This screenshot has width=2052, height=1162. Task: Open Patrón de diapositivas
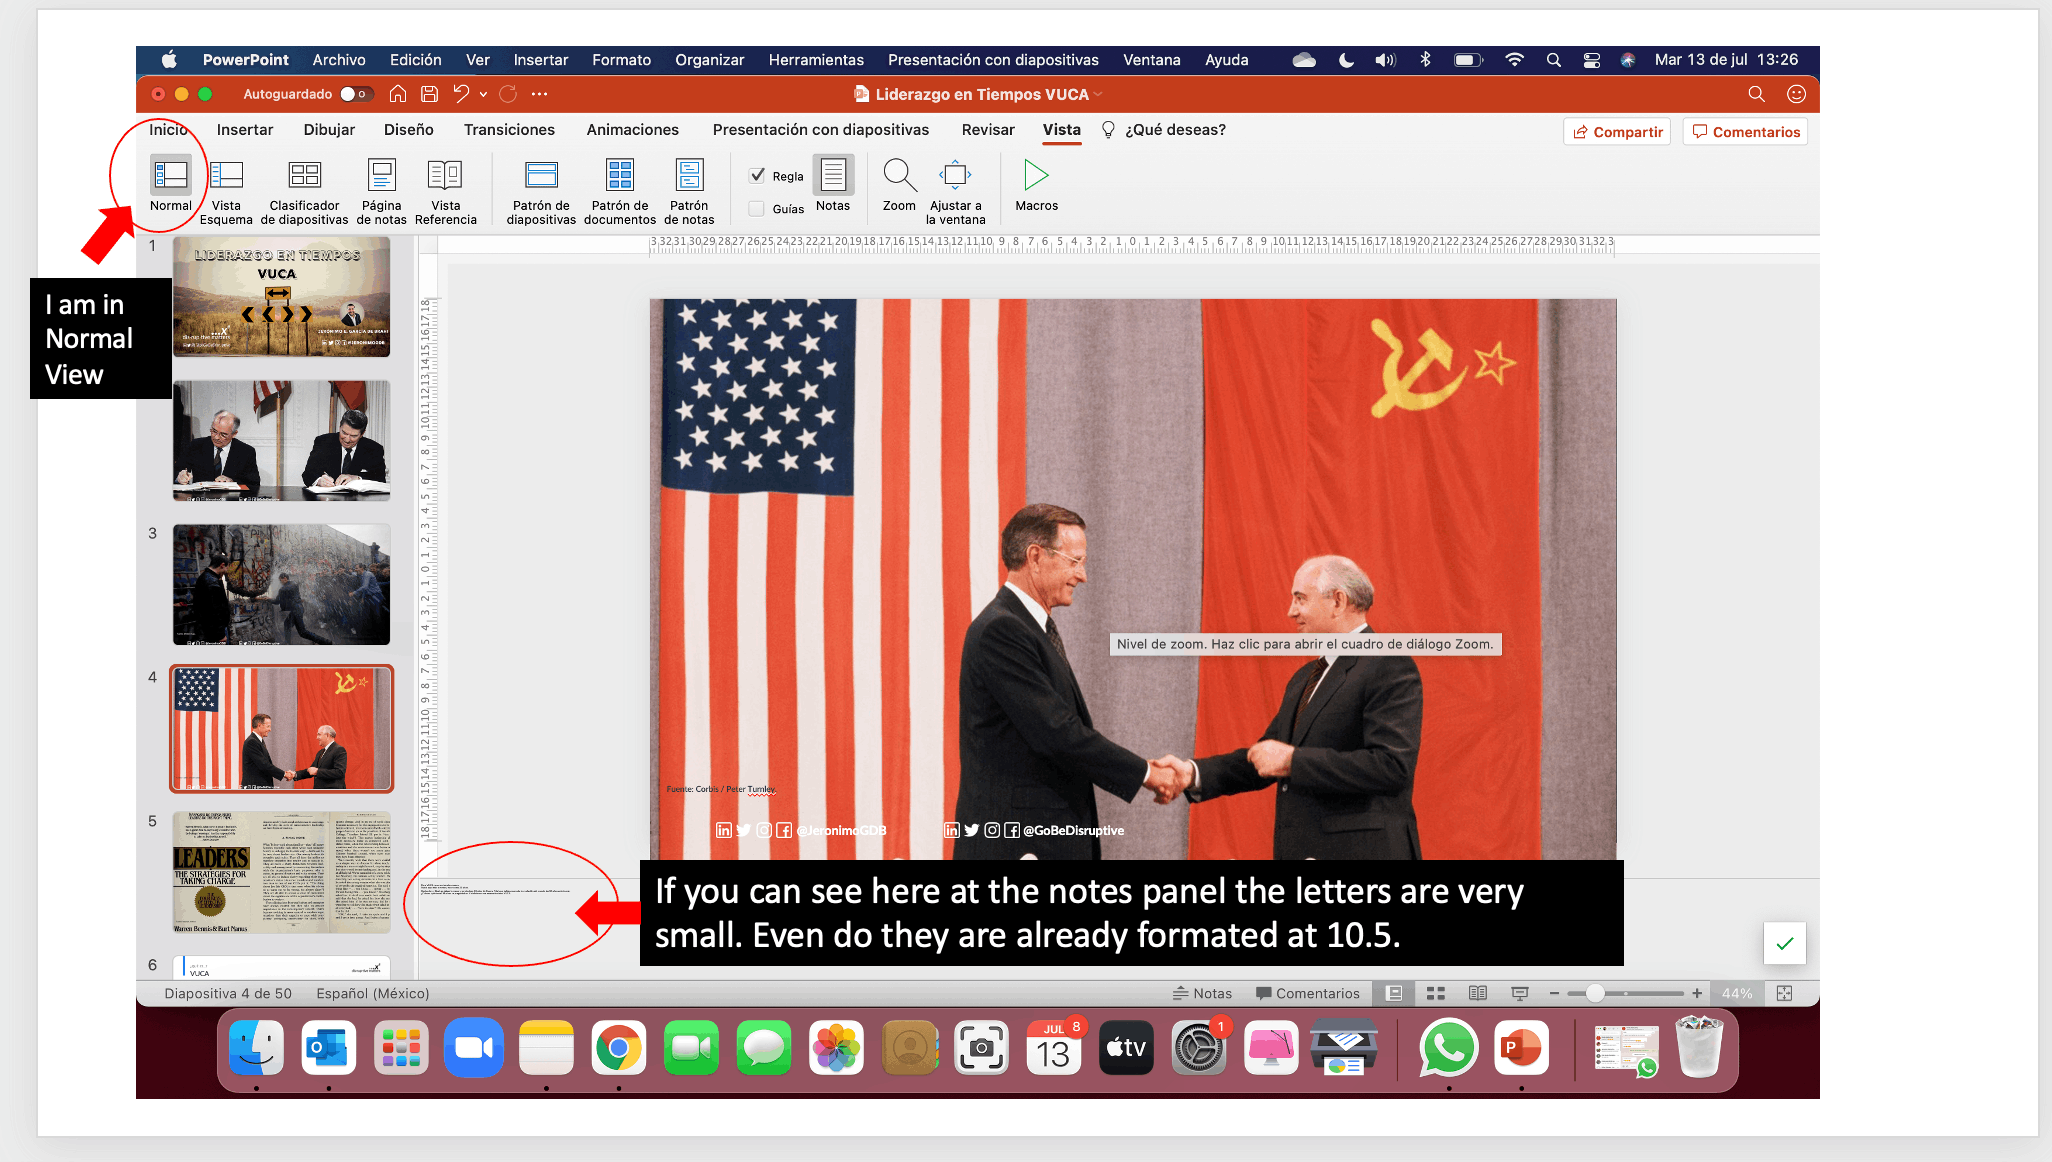click(x=541, y=190)
